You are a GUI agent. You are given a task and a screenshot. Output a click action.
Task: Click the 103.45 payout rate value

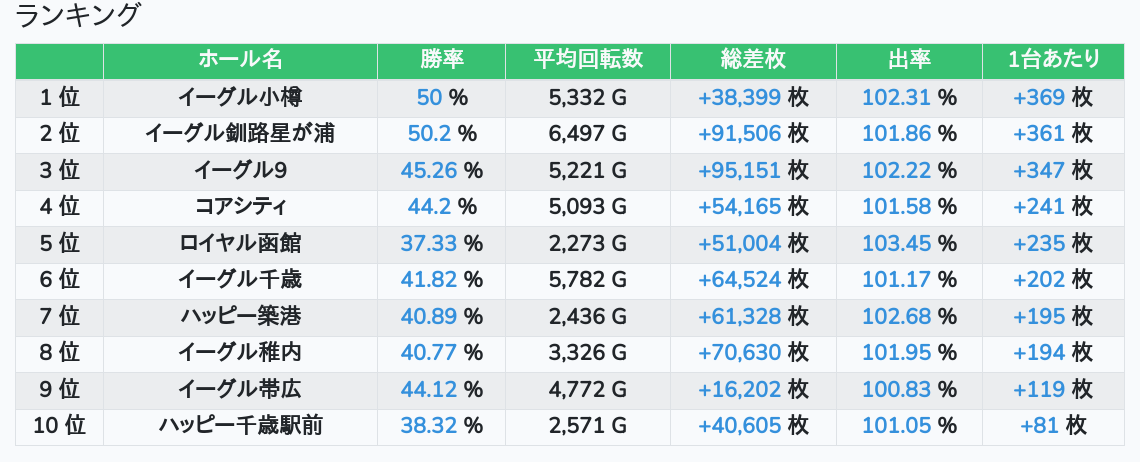[896, 244]
